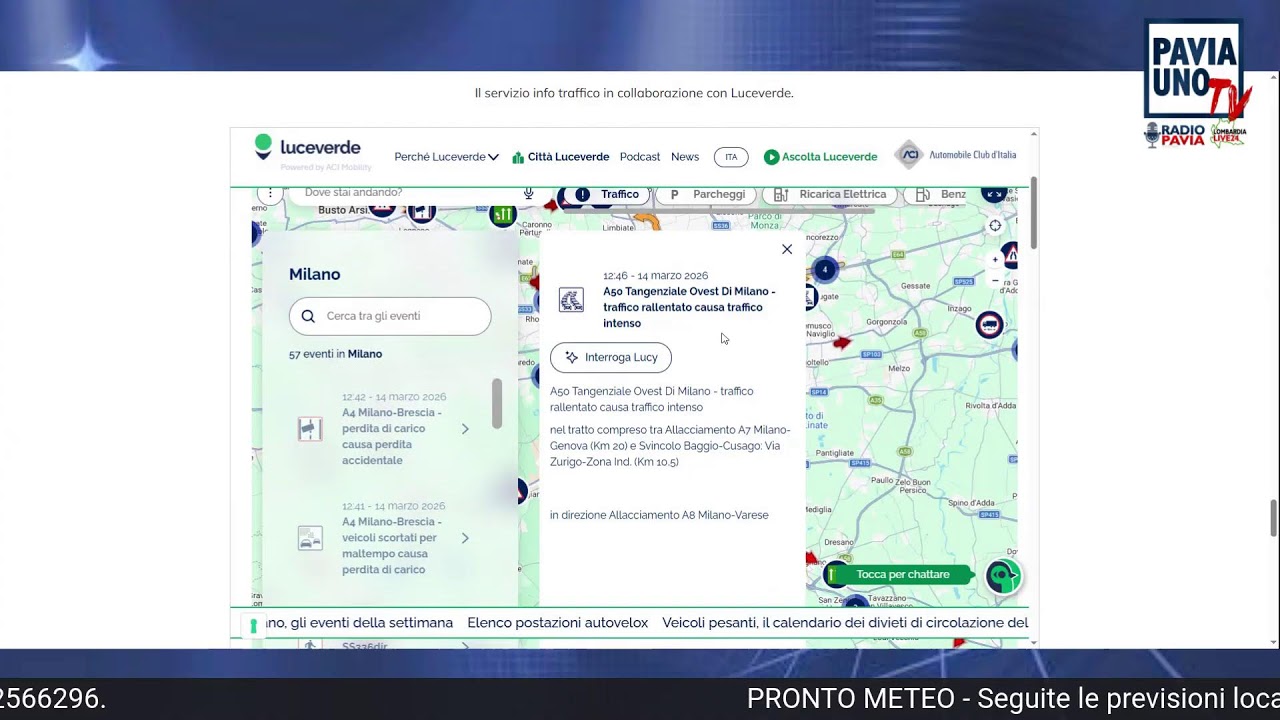The image size is (1280, 720).
Task: Click the escorted vehicles event icon
Action: (x=311, y=538)
